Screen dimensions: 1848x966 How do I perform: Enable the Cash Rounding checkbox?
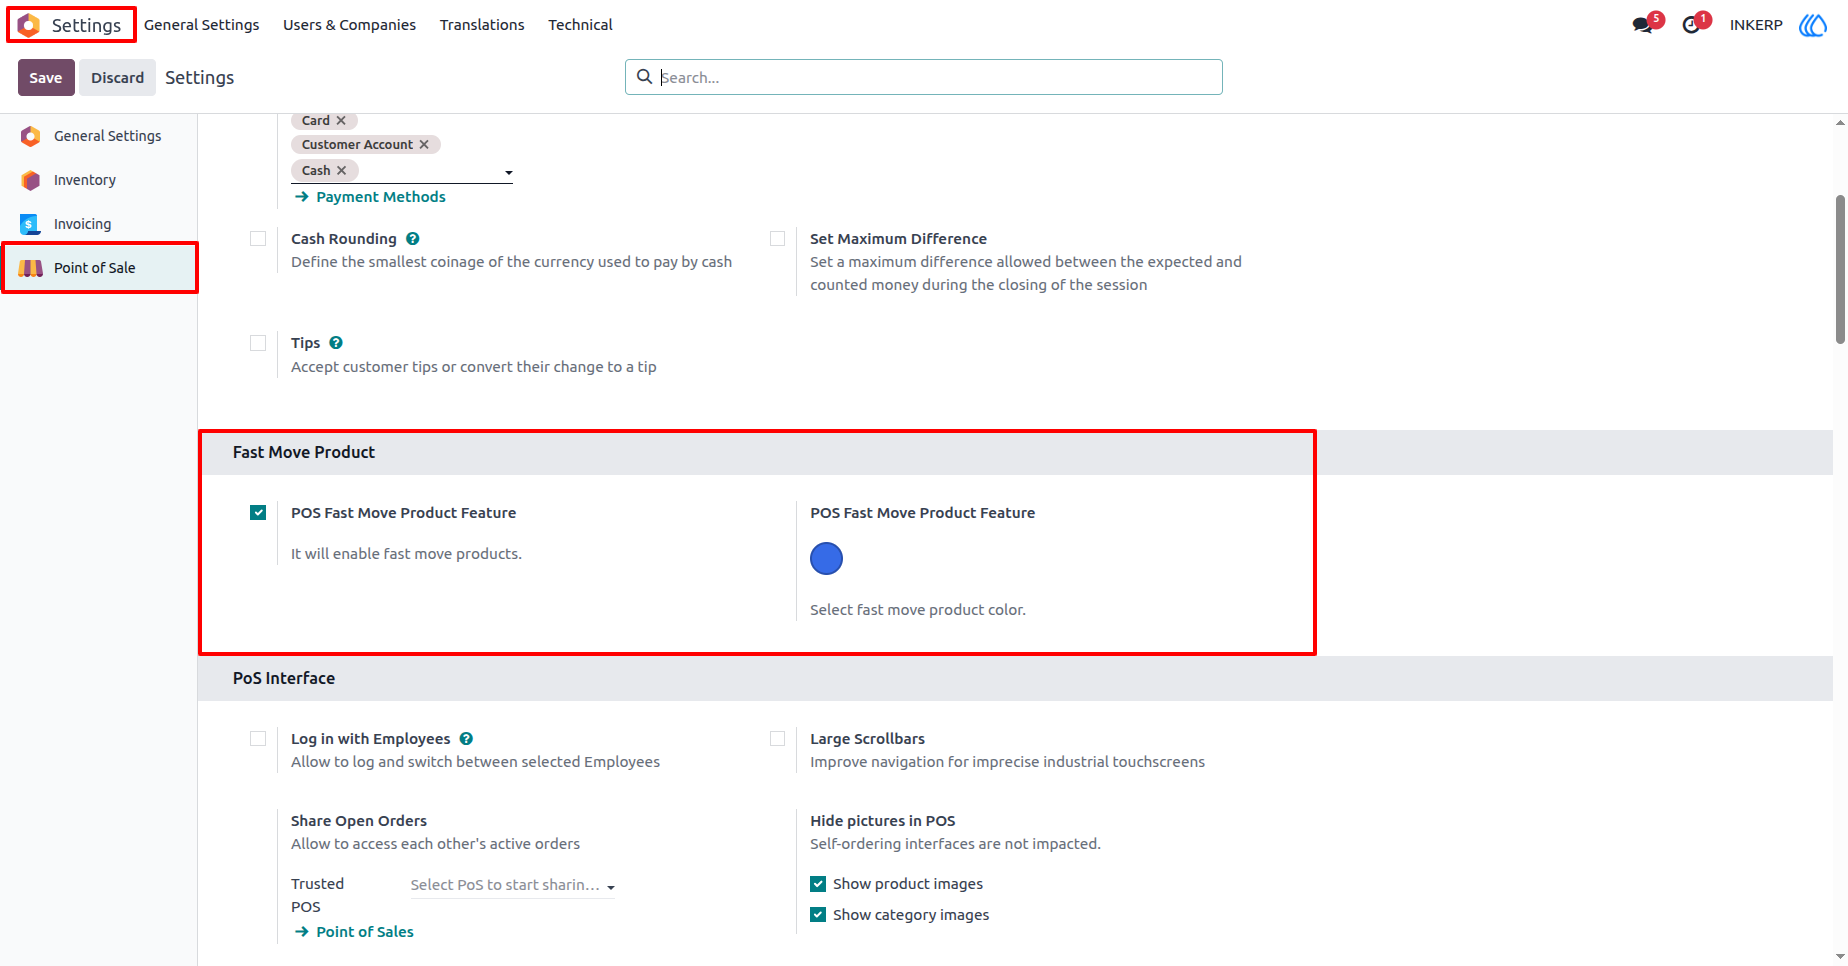(258, 239)
